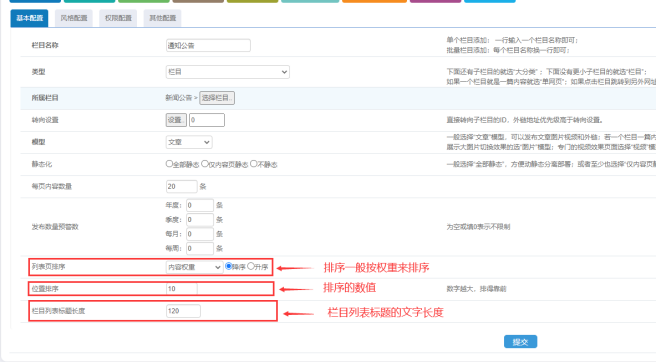Click the 每页内容数量 input field

tap(182, 187)
